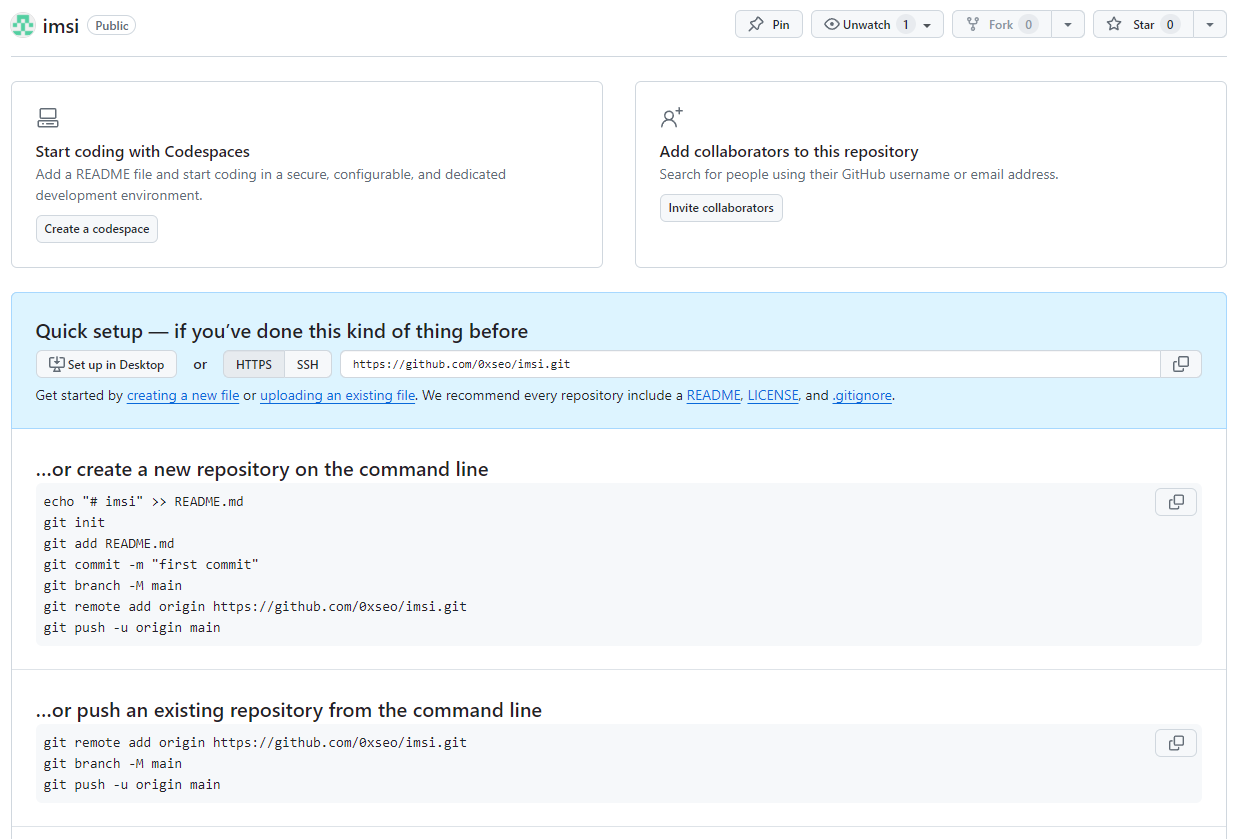Copy the create new repository commands

(1176, 502)
